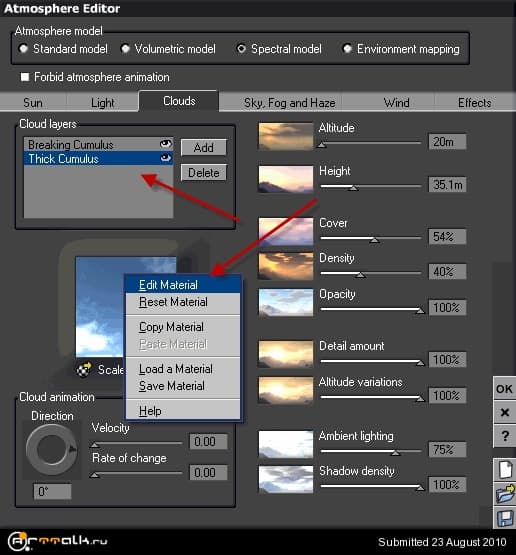The height and width of the screenshot is (555, 516).
Task: Click the Density preview thumbnail
Action: tap(286, 266)
